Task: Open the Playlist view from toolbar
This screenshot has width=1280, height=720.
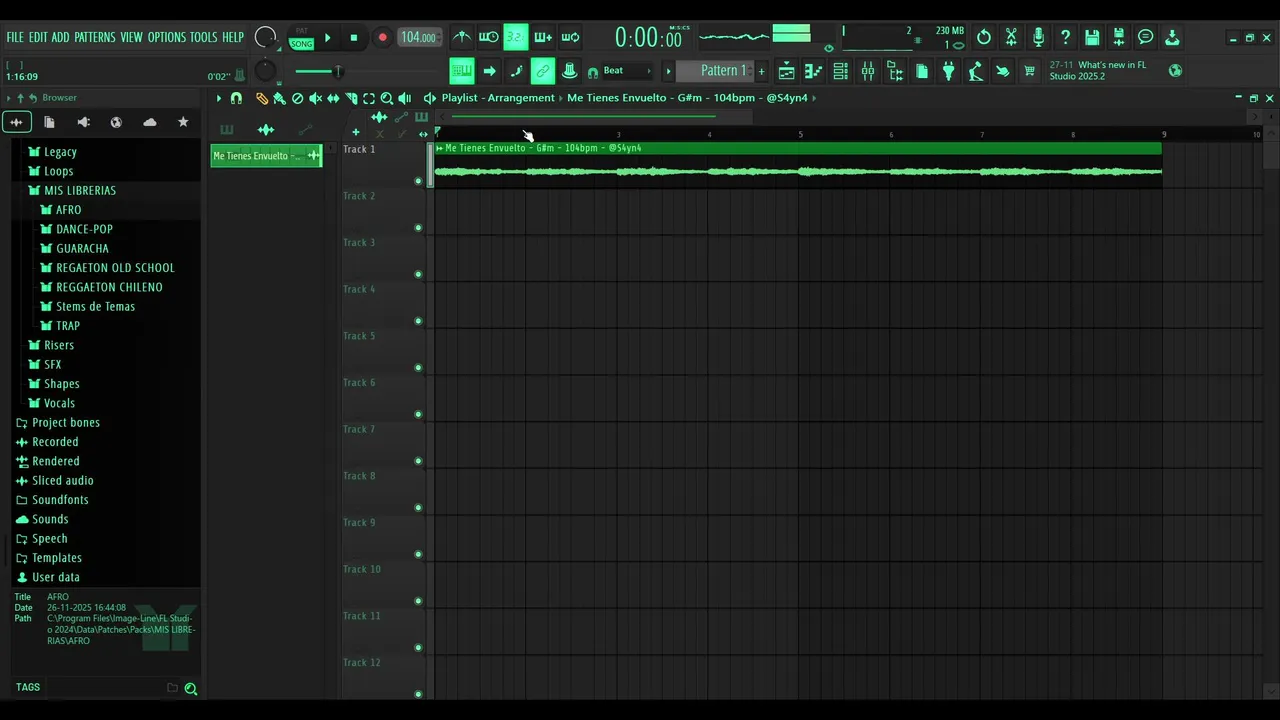Action: 787,71
